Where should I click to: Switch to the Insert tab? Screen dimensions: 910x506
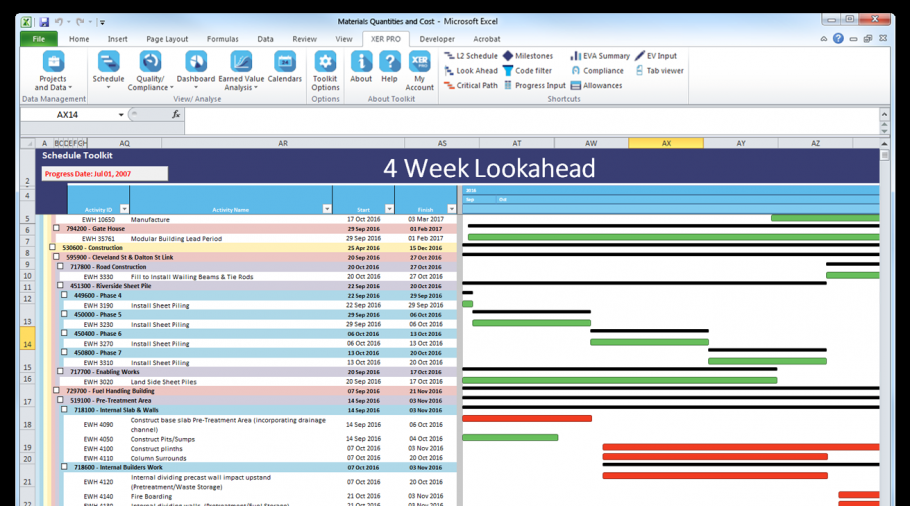tap(117, 39)
